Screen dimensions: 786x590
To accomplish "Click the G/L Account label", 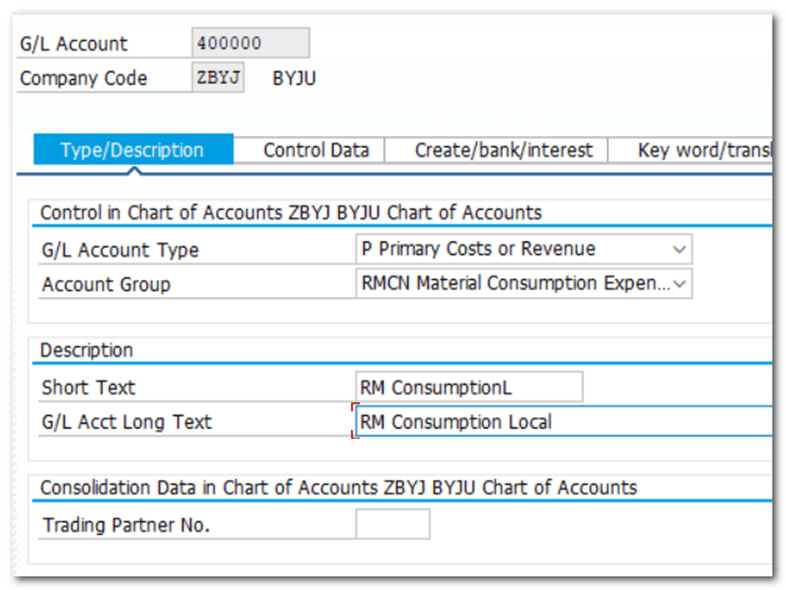I will (x=74, y=44).
